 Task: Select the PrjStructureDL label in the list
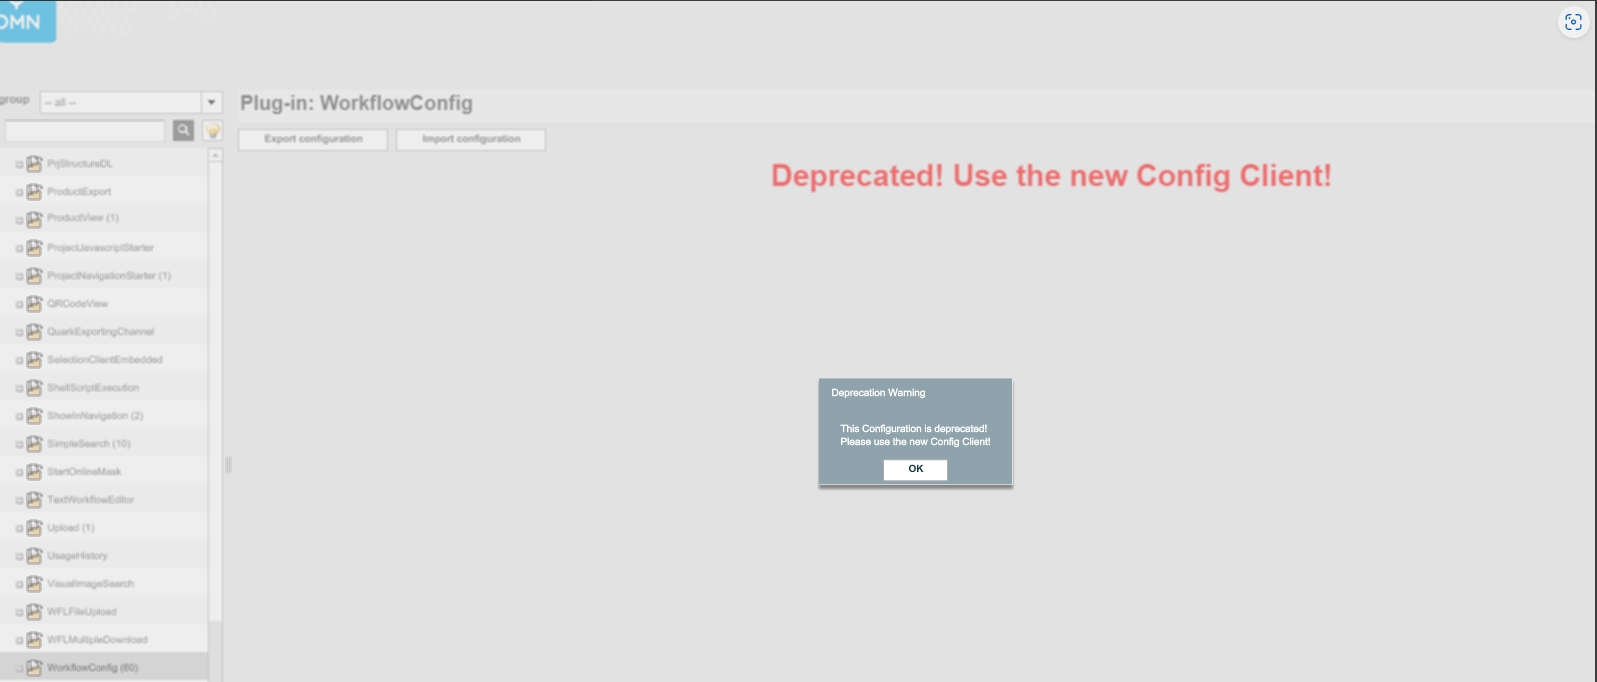tap(80, 164)
